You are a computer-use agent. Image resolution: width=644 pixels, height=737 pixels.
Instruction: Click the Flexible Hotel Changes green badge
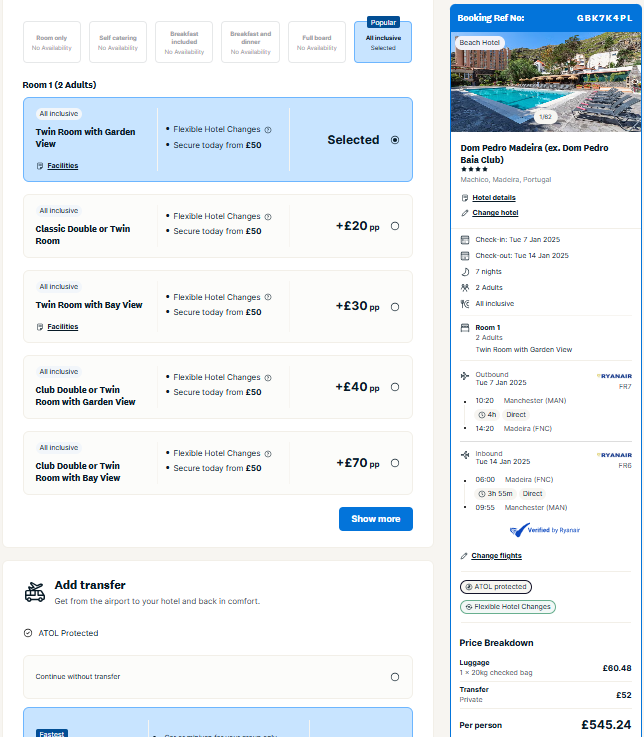click(x=508, y=607)
